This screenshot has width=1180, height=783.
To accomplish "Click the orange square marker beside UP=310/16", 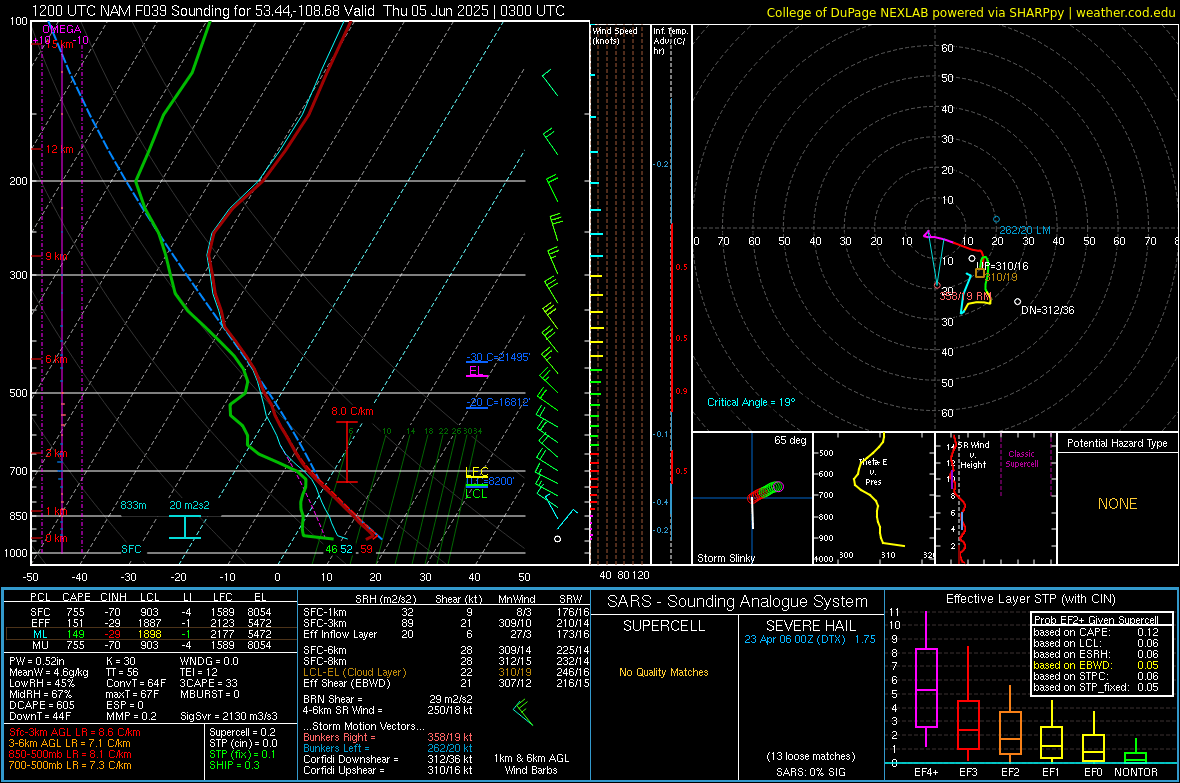I will [980, 272].
